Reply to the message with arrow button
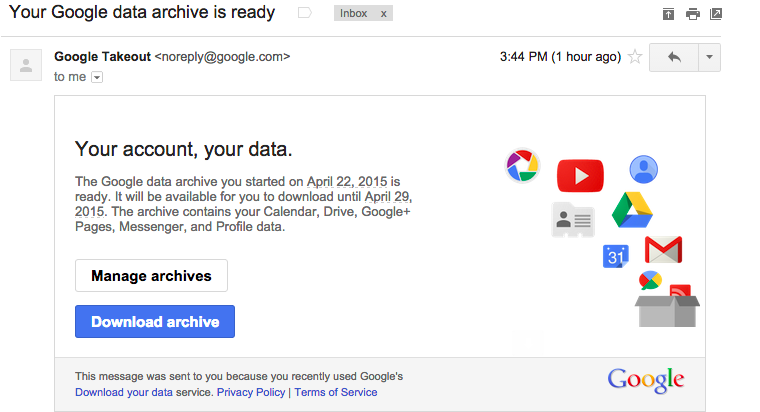 pos(674,57)
